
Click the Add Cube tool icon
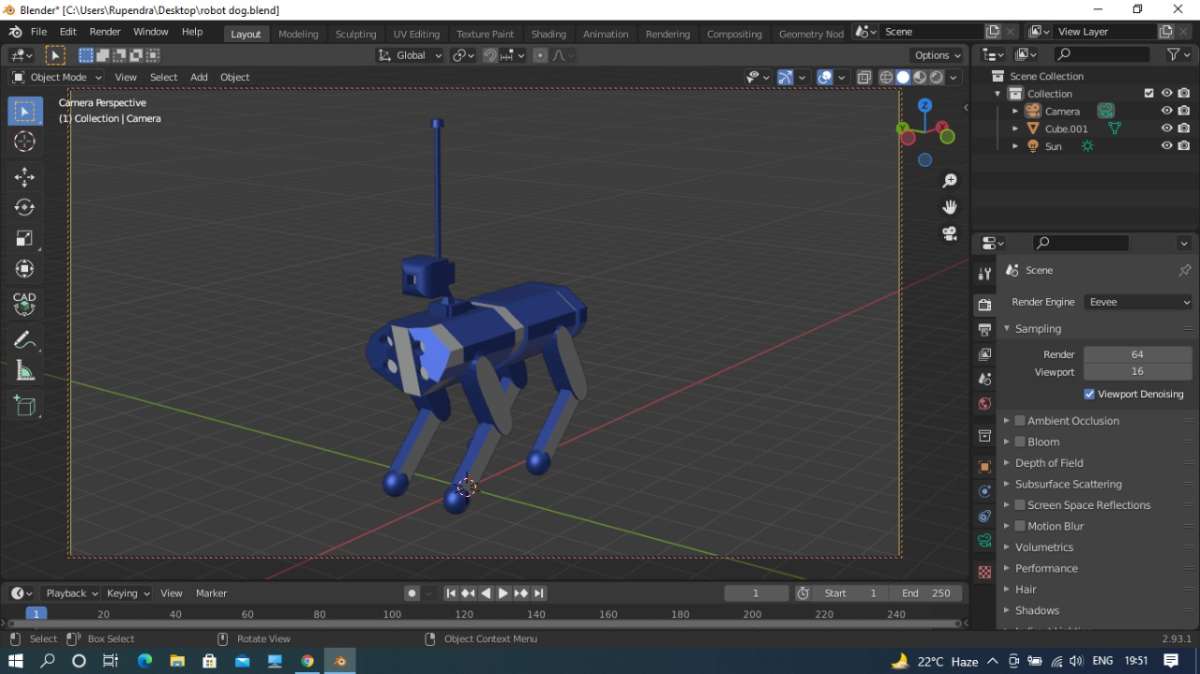(25, 405)
